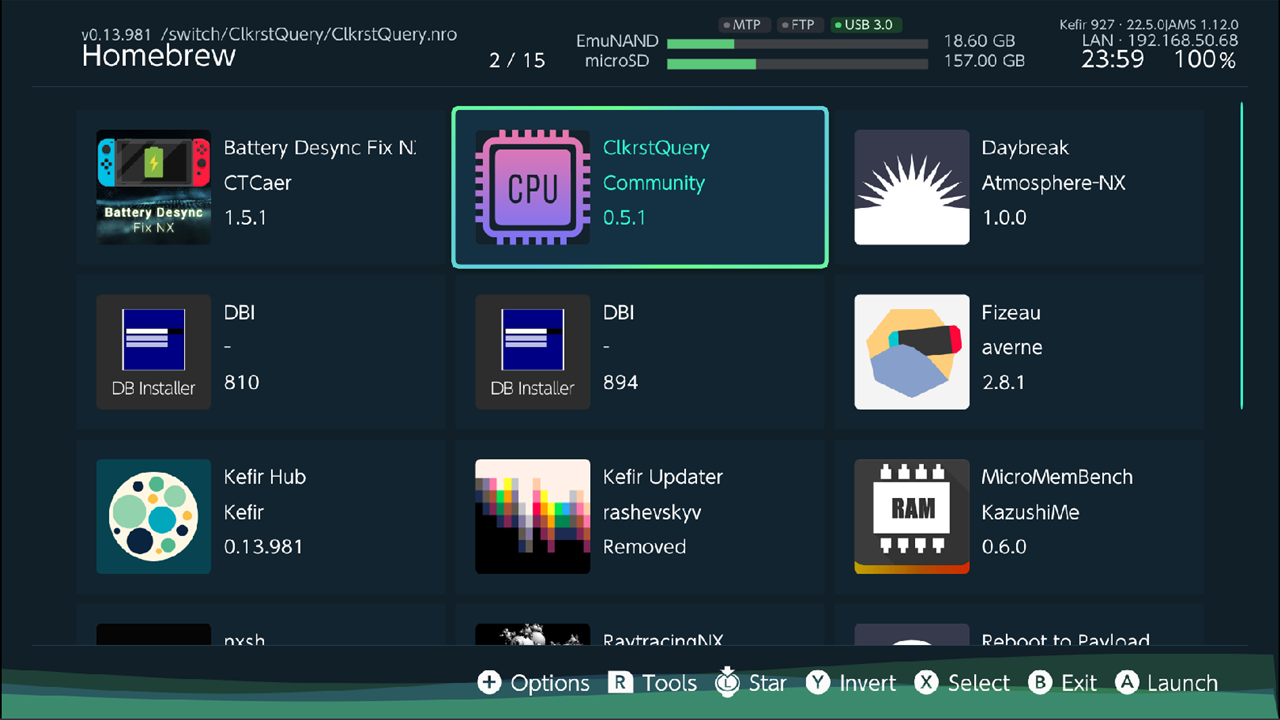Open the Daybreak sunrise icon
This screenshot has width=1280, height=720.
tap(911, 187)
